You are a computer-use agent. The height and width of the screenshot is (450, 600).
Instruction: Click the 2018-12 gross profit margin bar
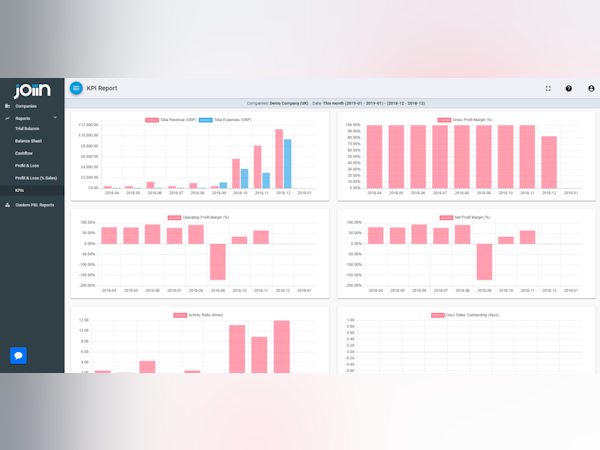(x=549, y=162)
